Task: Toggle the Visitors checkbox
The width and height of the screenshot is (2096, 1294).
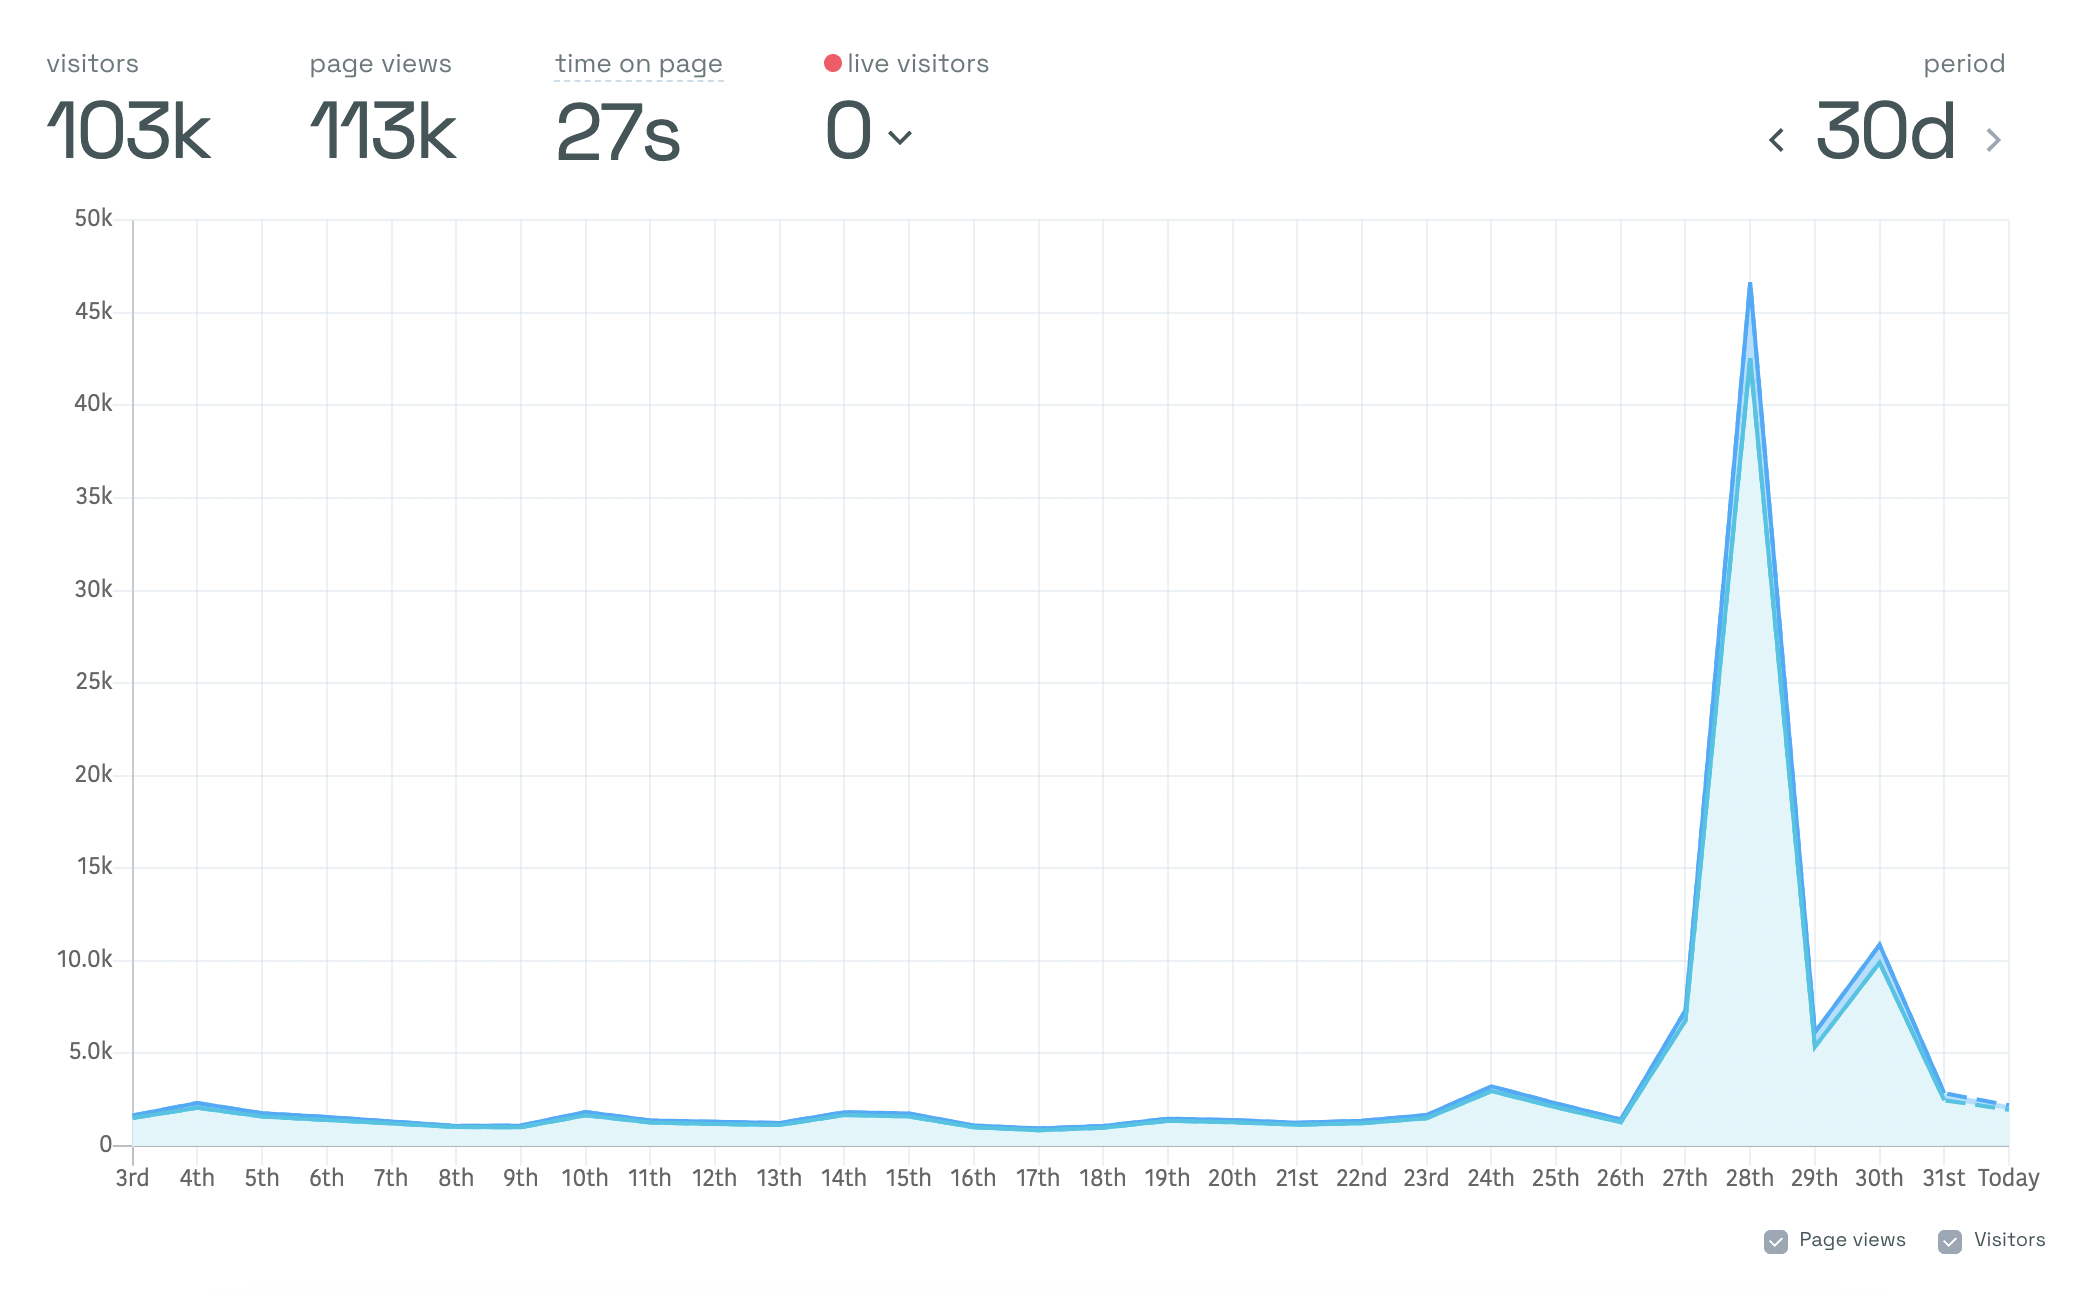Action: pyautogui.click(x=1950, y=1241)
